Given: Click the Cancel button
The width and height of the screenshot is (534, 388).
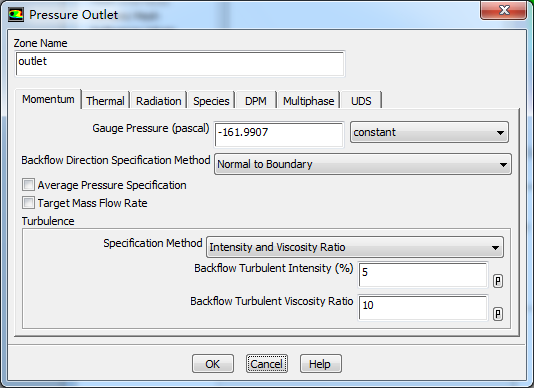Looking at the screenshot, I should click(x=267, y=364).
